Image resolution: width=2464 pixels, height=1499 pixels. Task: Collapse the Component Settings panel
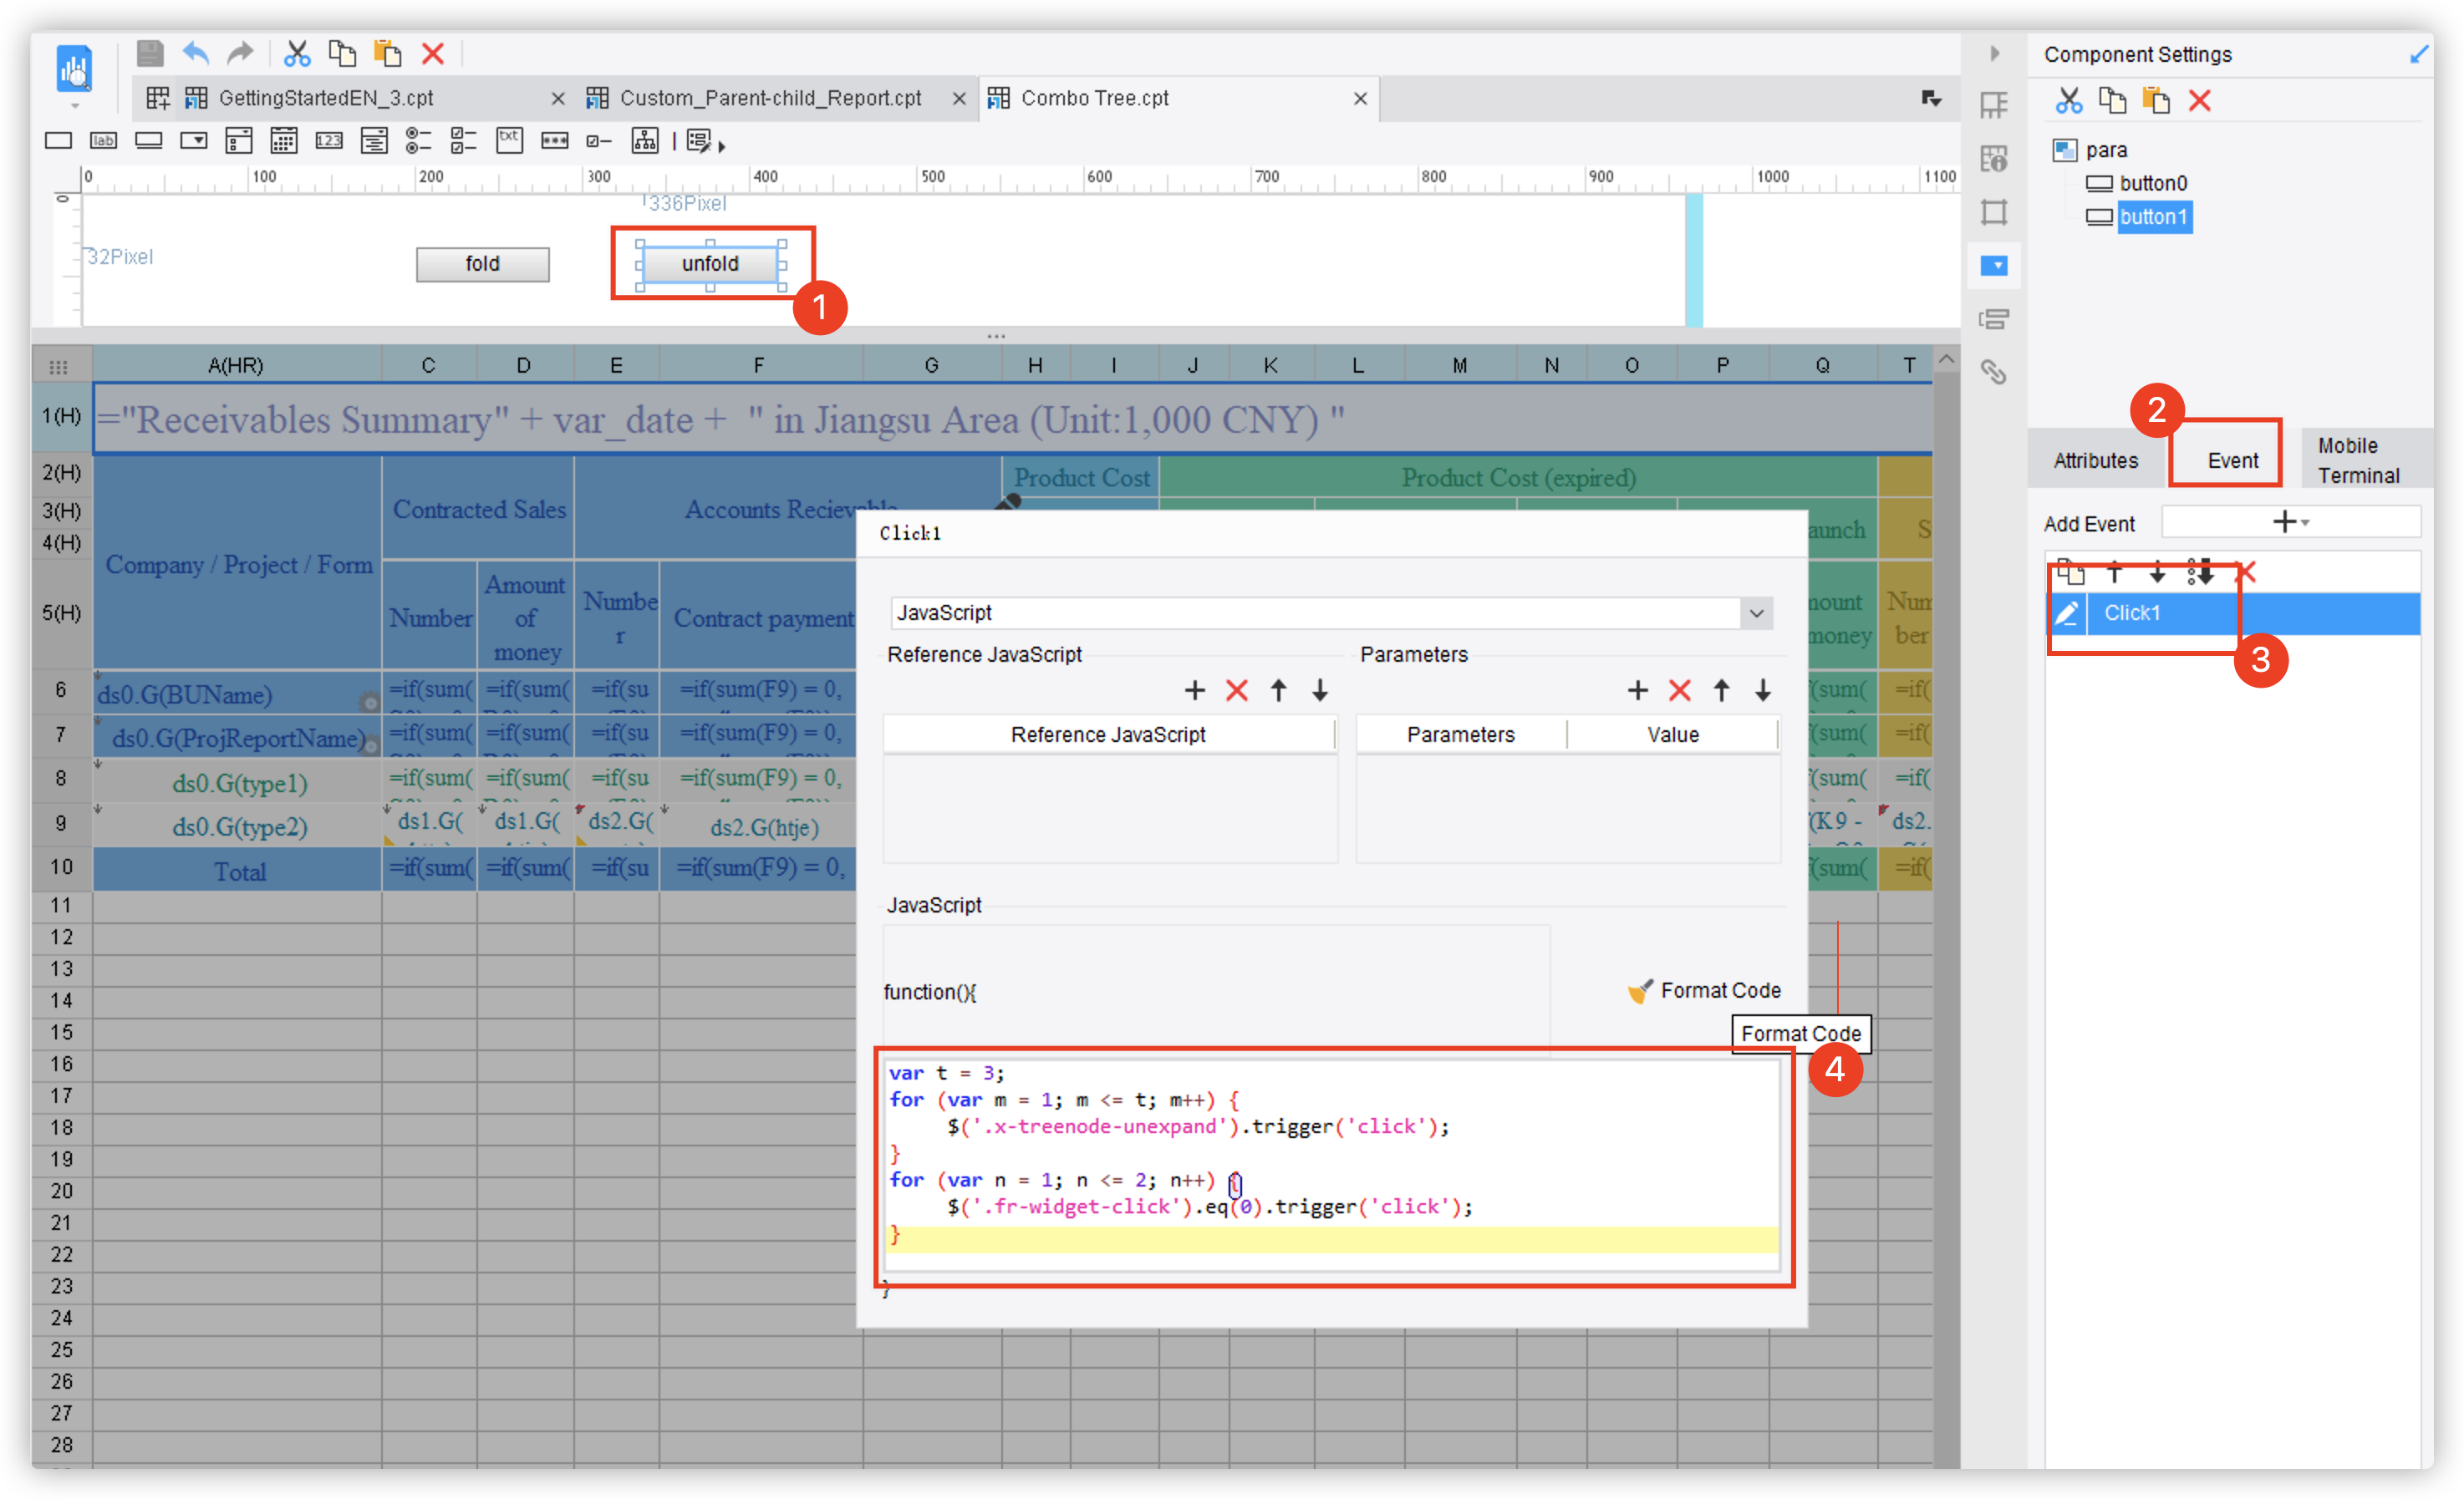pyautogui.click(x=1995, y=53)
